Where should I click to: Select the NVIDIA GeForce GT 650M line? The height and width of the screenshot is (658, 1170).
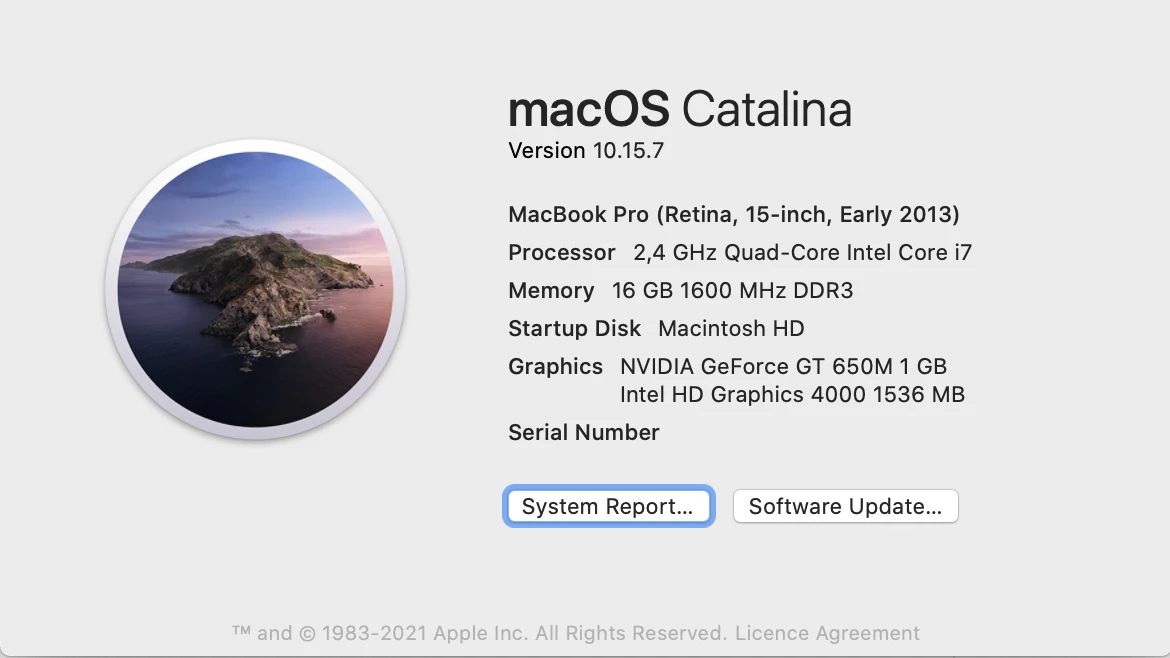[783, 367]
